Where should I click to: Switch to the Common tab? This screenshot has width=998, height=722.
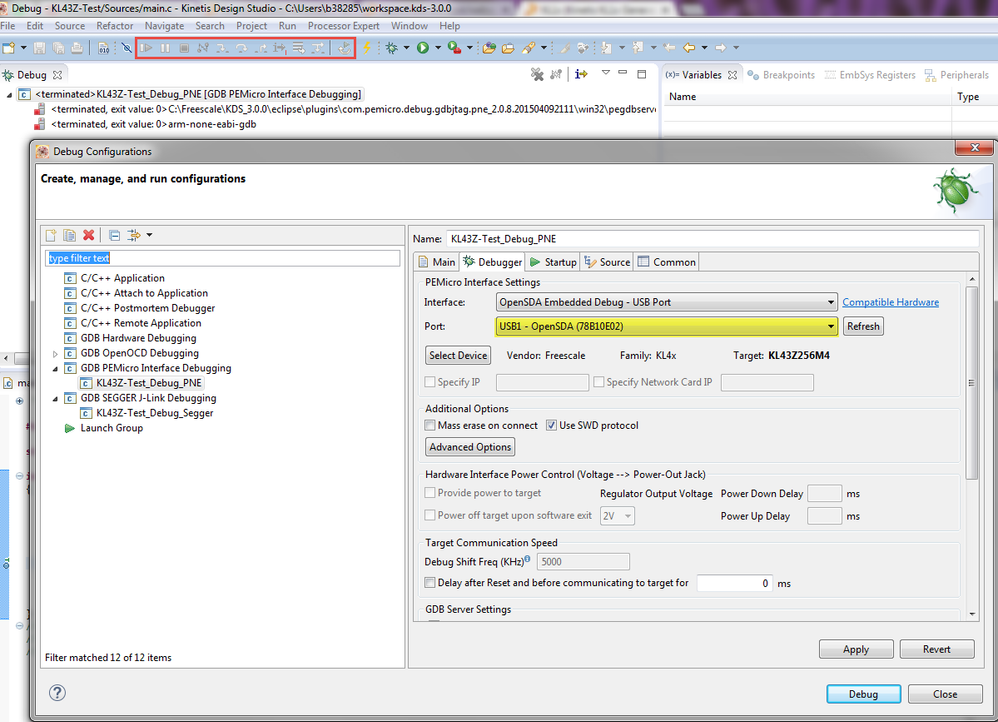(x=666, y=262)
